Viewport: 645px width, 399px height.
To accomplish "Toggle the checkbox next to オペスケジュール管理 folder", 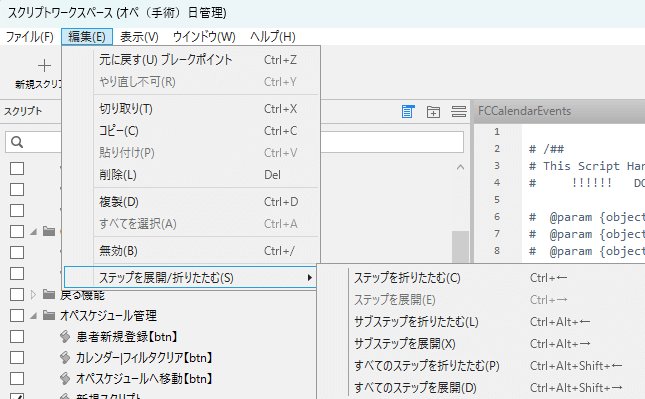I will (17, 315).
